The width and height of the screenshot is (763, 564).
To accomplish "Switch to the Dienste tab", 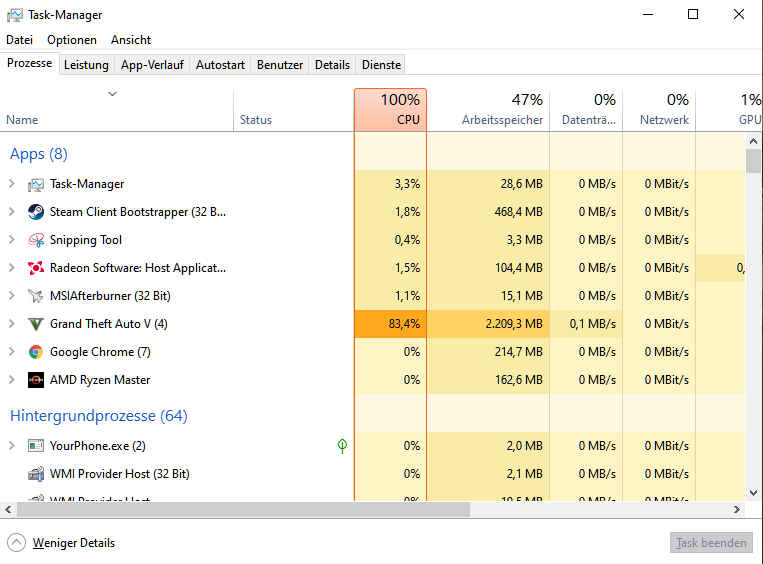I will [x=381, y=65].
